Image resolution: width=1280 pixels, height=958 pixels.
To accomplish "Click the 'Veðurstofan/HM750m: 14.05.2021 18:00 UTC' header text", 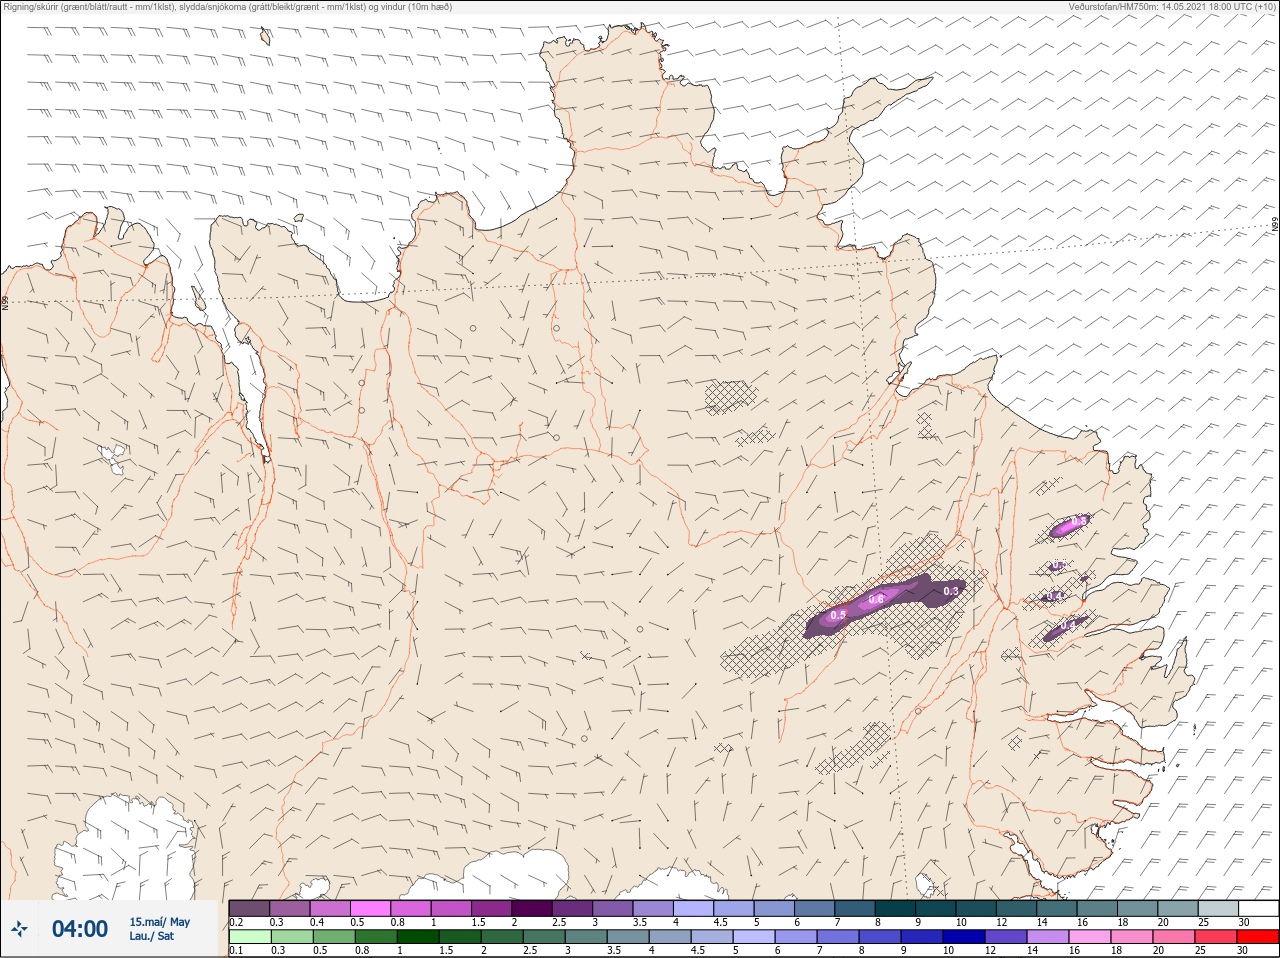I will 1171,6.
